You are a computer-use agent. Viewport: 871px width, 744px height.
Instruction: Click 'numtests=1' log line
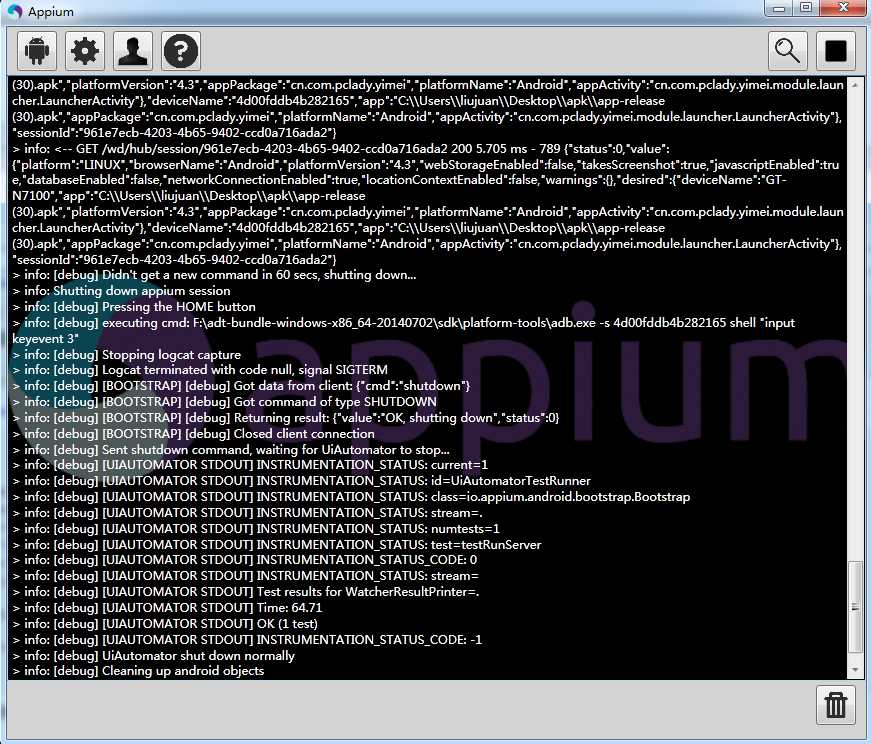256,528
